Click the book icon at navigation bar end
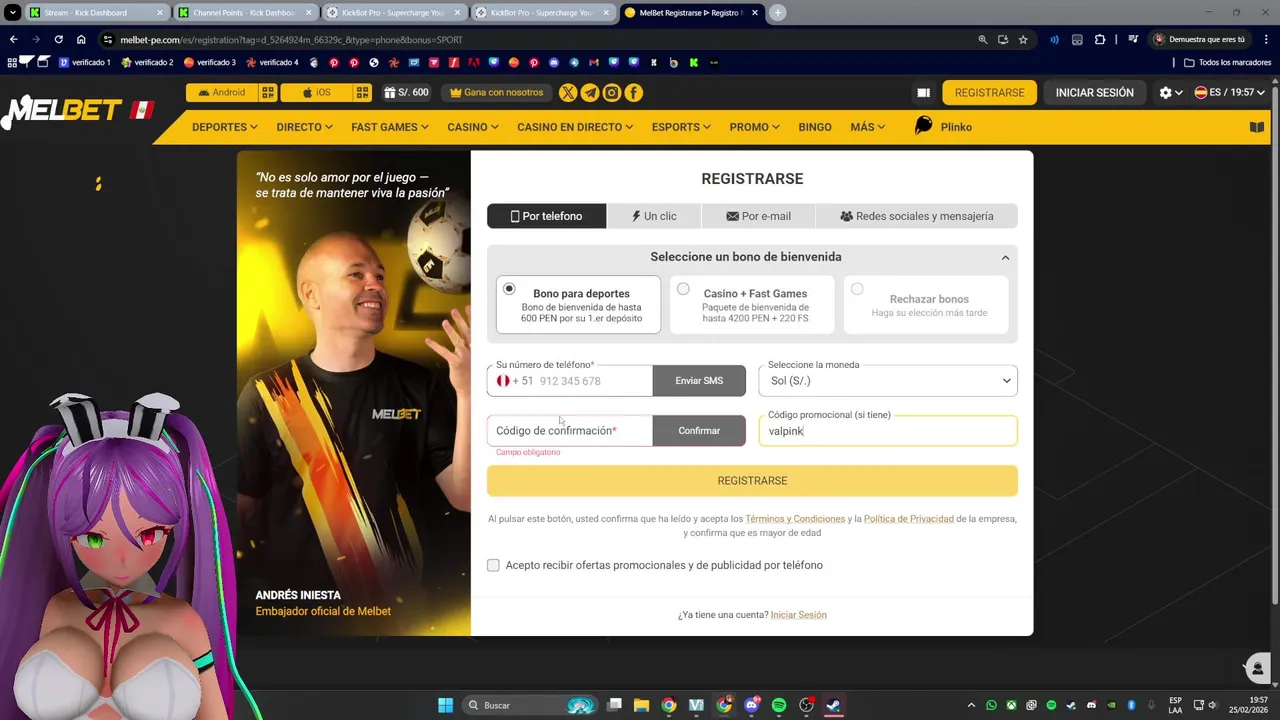Image resolution: width=1280 pixels, height=720 pixels. pos(1257,127)
